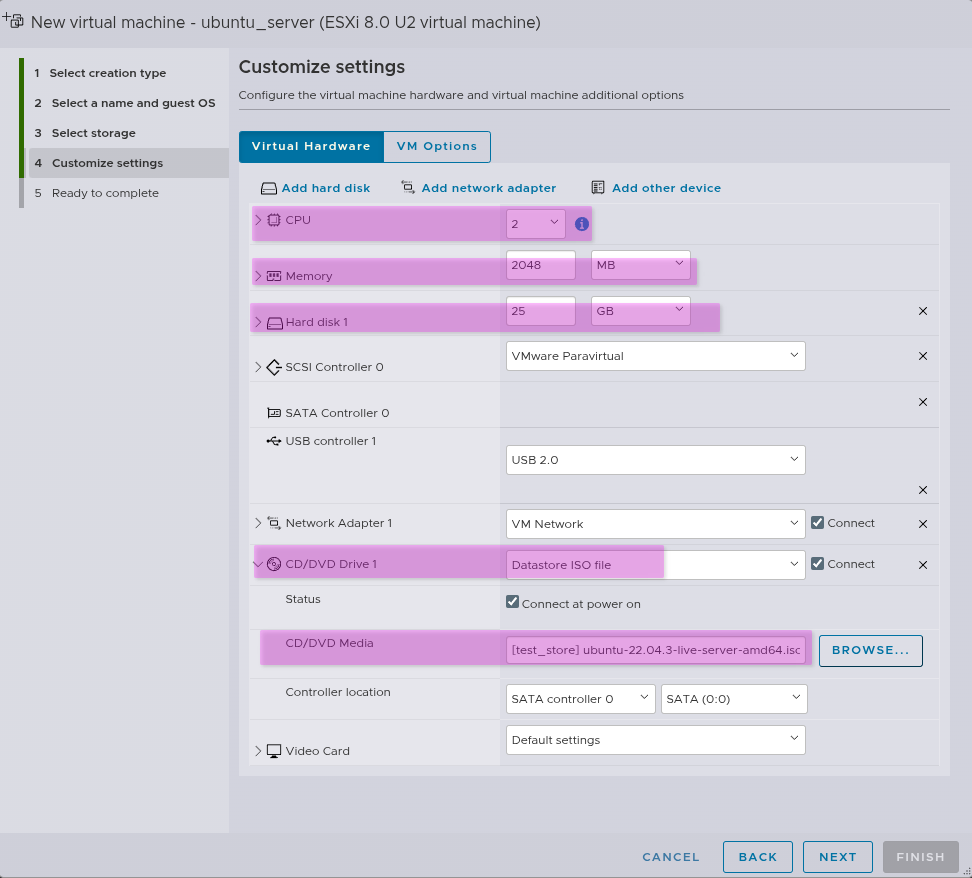Image resolution: width=972 pixels, height=878 pixels.
Task: Click the Memory size input field
Action: 540,265
